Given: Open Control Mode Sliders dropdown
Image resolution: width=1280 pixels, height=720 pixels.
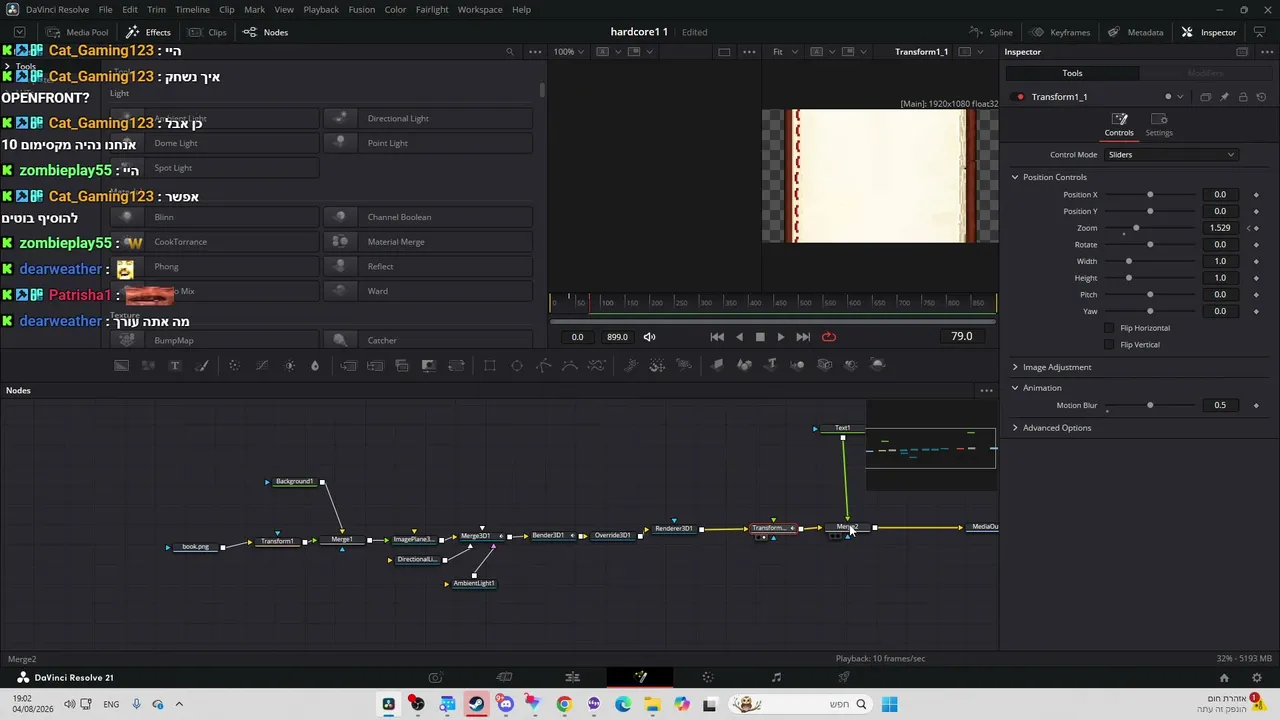Looking at the screenshot, I should tap(1171, 155).
